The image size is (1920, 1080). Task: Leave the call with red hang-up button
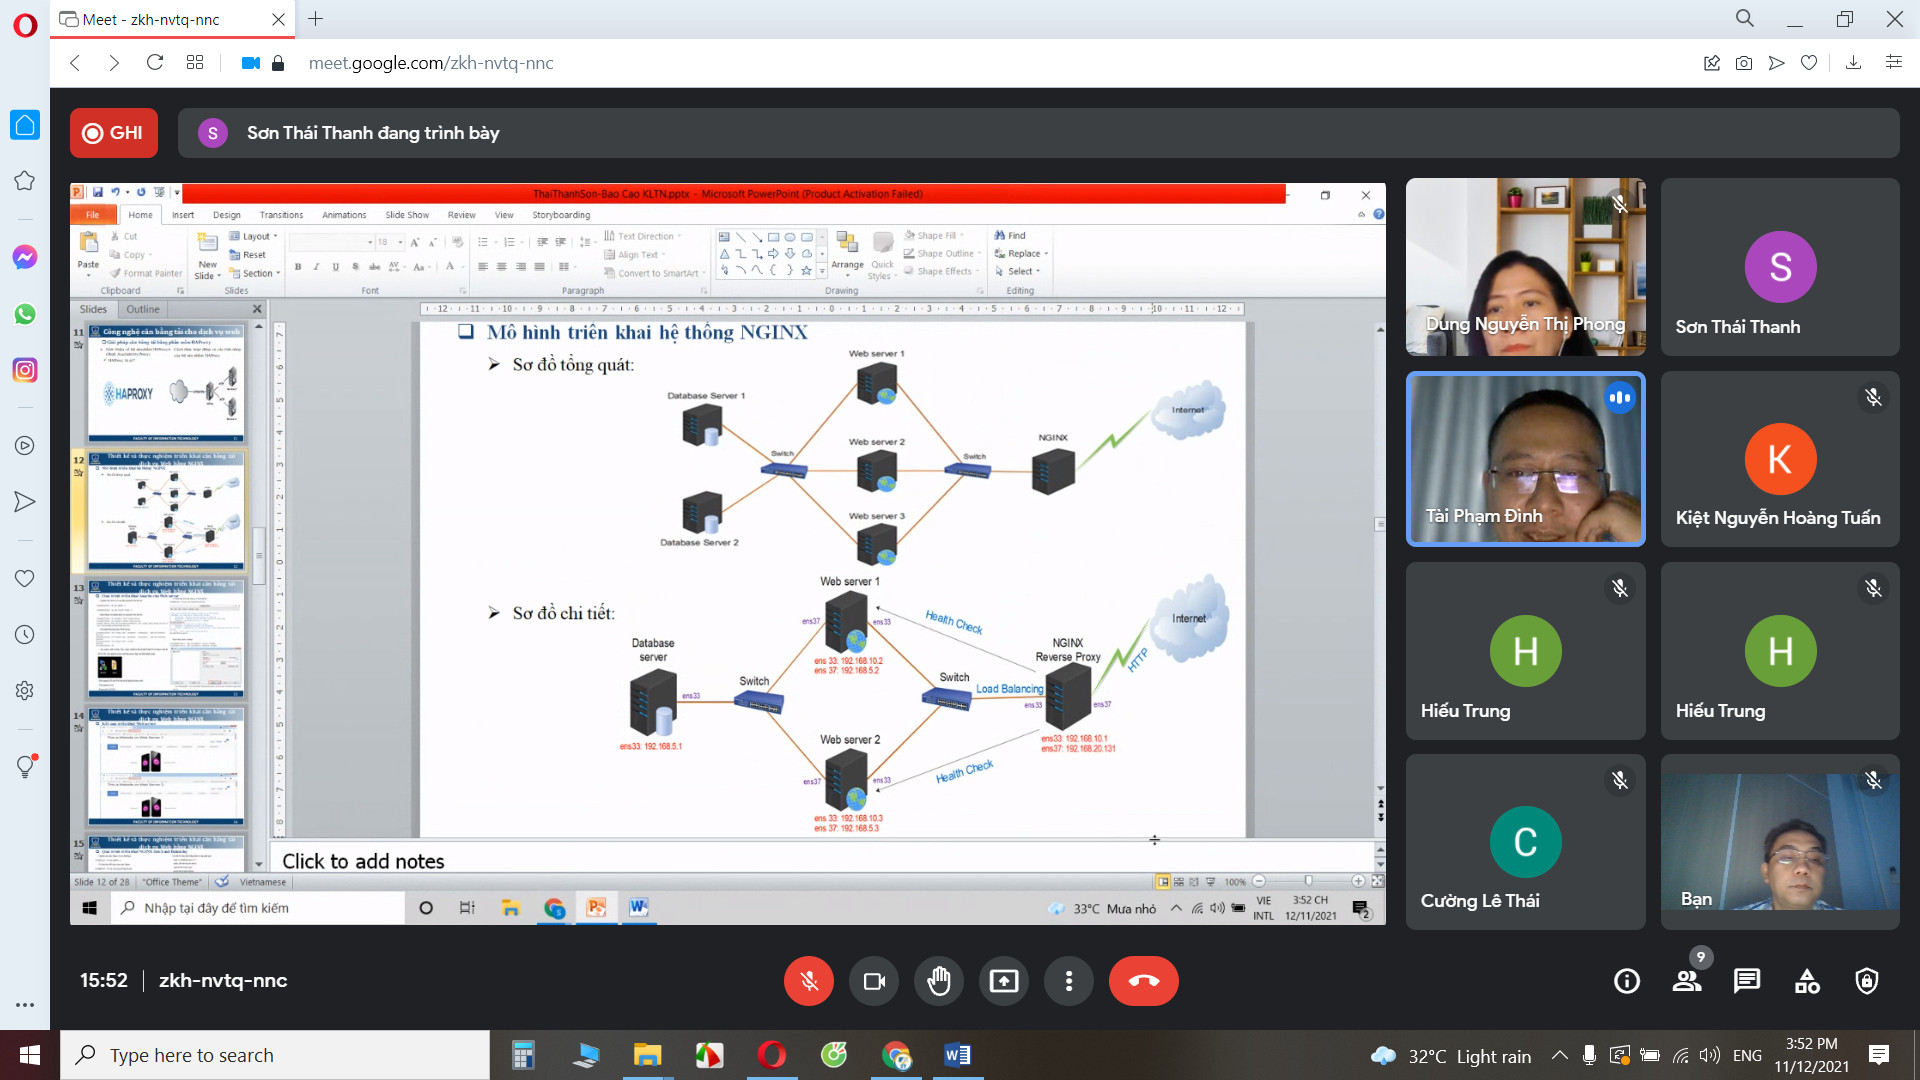(1143, 981)
